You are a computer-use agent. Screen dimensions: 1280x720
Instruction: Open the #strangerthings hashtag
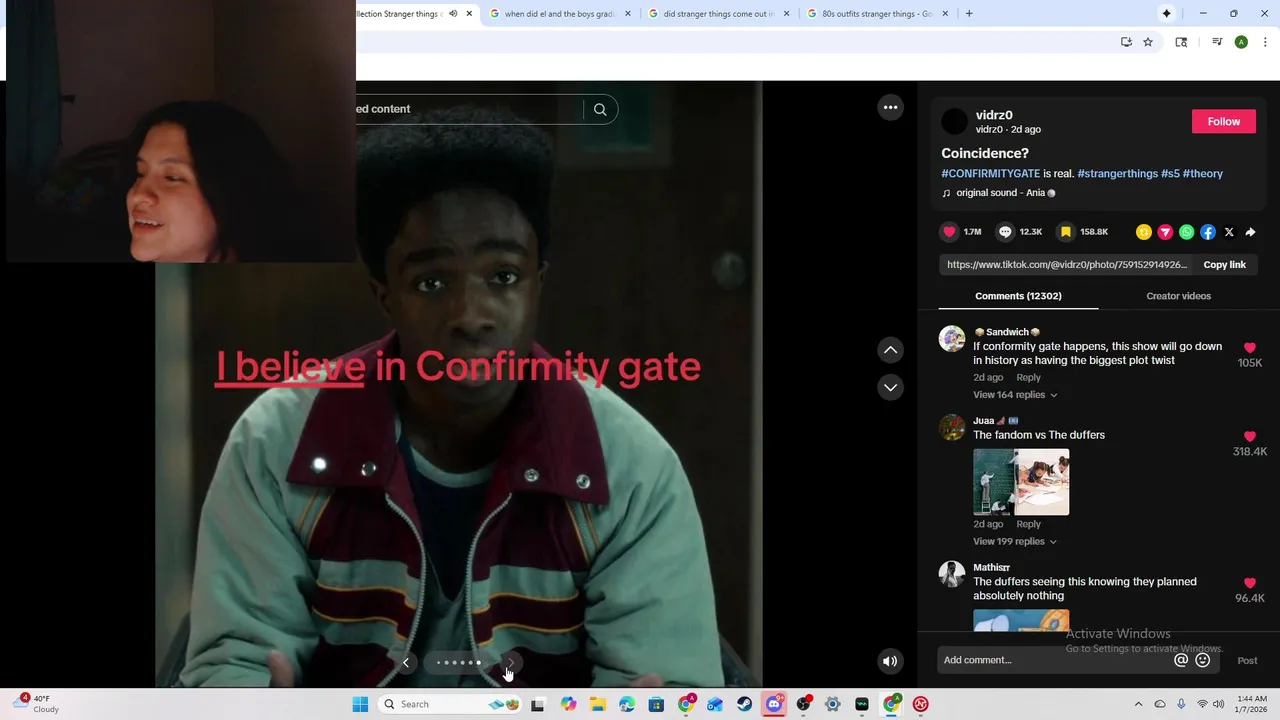tap(1117, 174)
